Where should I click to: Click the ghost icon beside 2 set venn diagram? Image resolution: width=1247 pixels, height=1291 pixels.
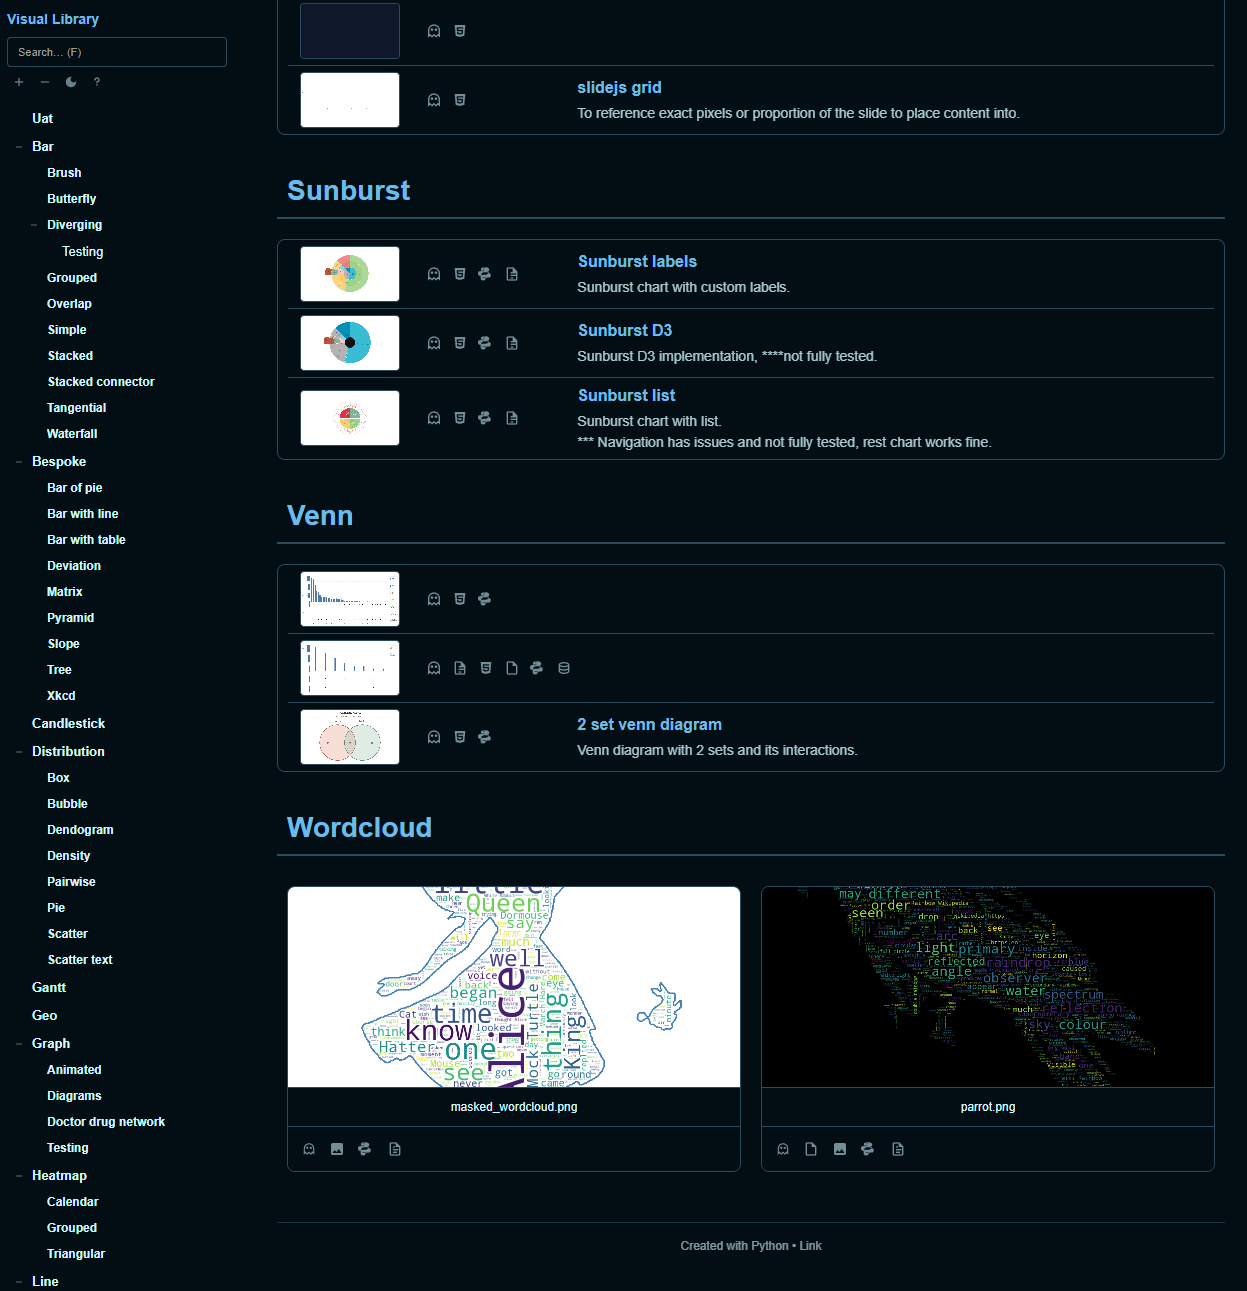click(x=433, y=737)
